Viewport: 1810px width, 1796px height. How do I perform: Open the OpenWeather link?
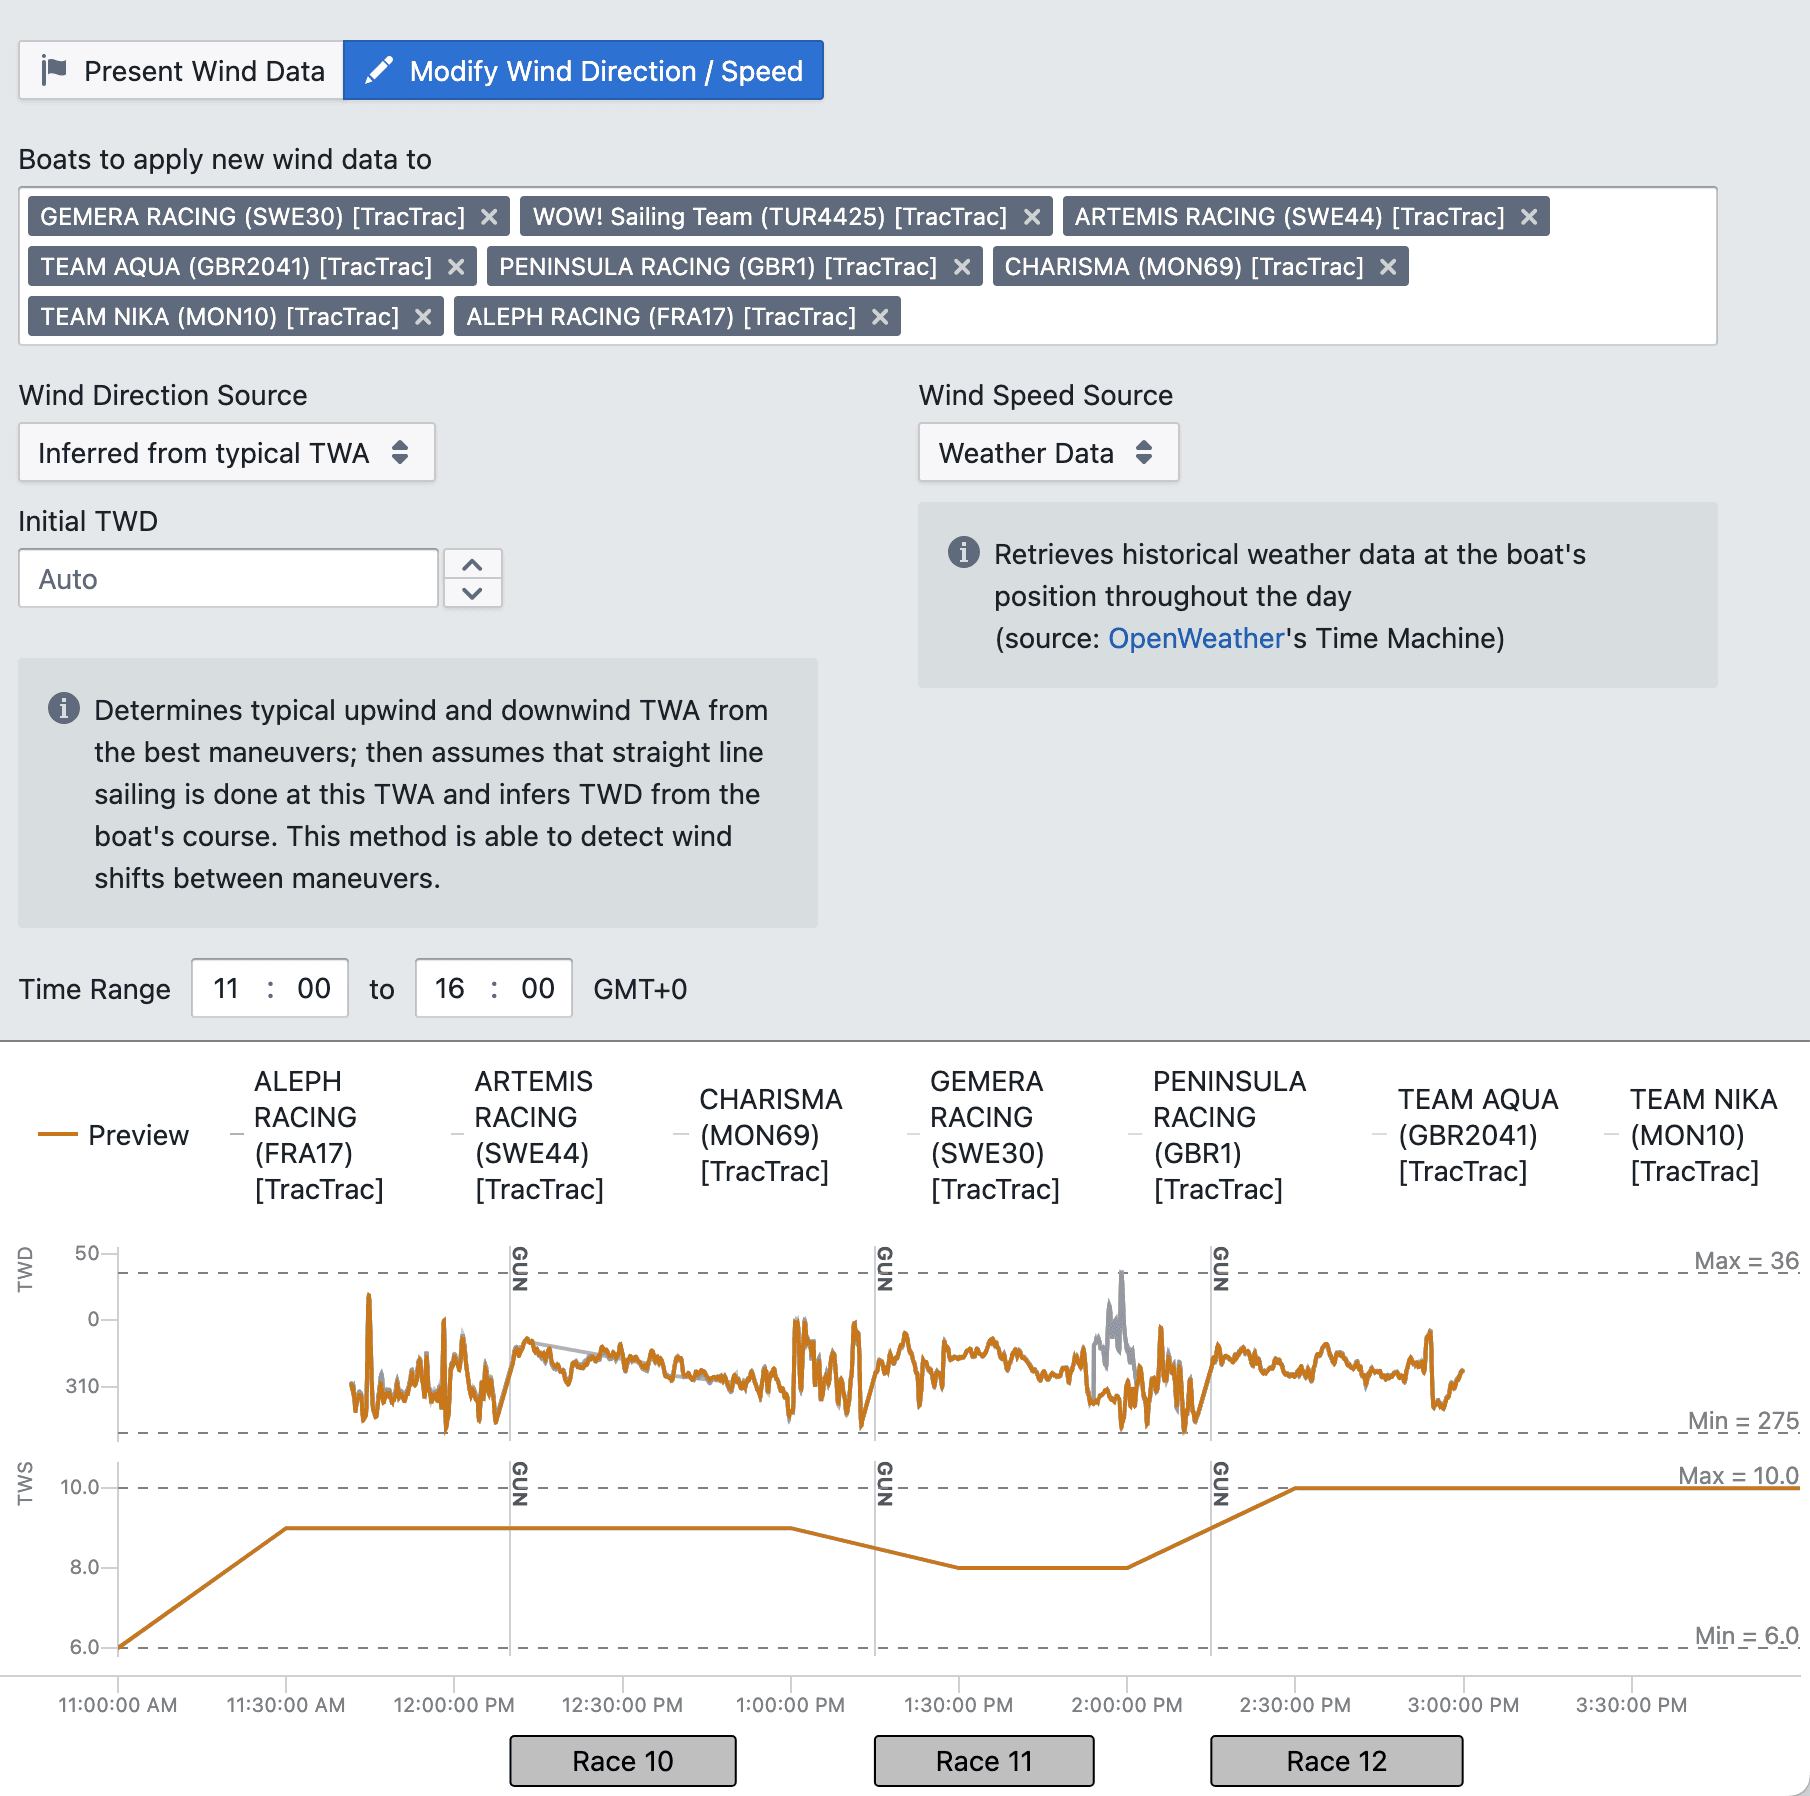[1196, 638]
